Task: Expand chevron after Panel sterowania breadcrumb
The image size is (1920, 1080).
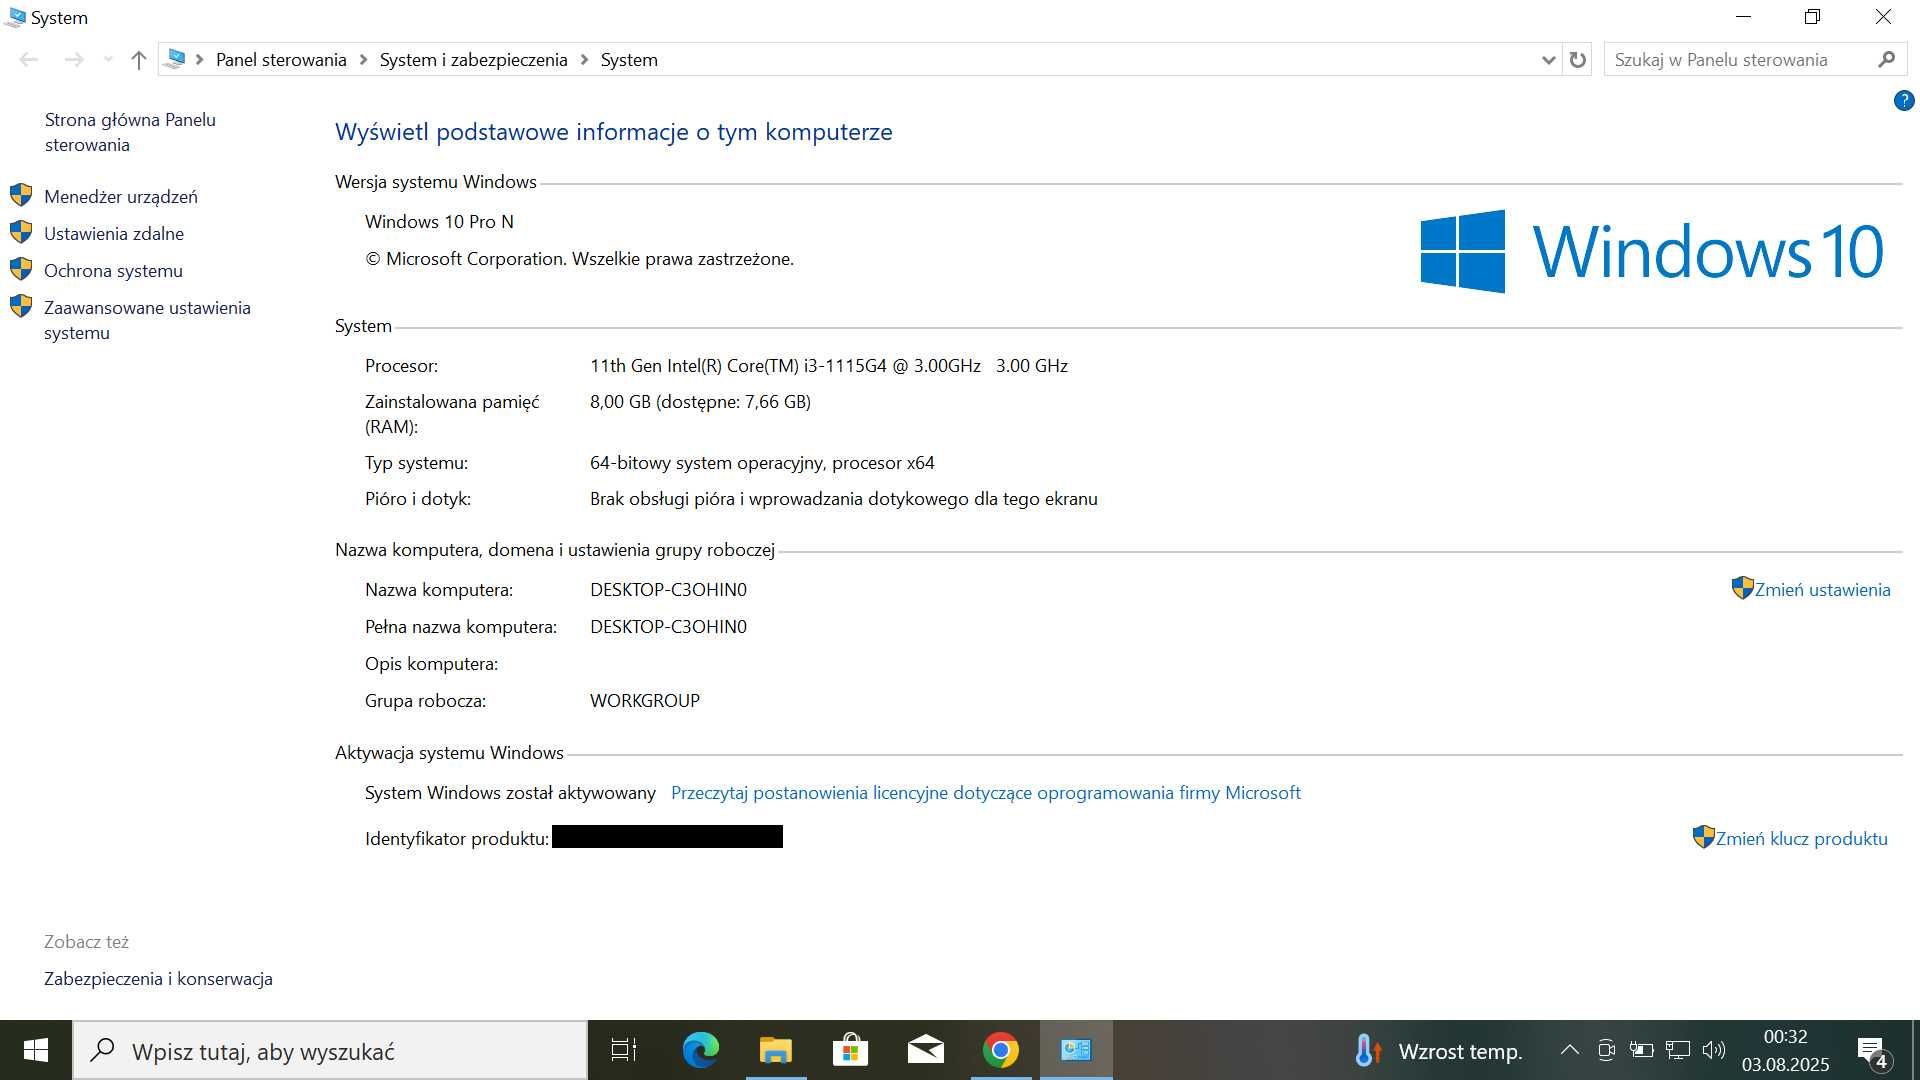Action: (x=363, y=60)
